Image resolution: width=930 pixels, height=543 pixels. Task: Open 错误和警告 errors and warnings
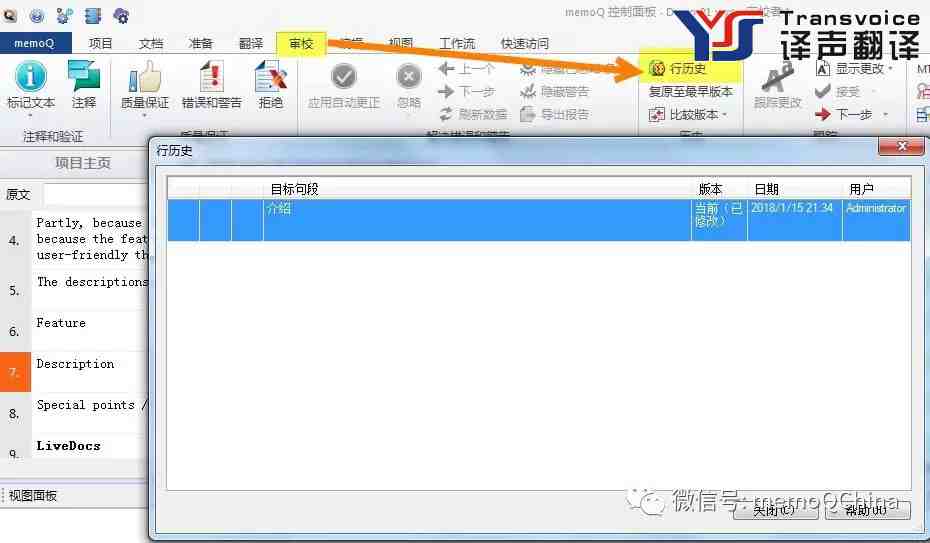point(212,85)
